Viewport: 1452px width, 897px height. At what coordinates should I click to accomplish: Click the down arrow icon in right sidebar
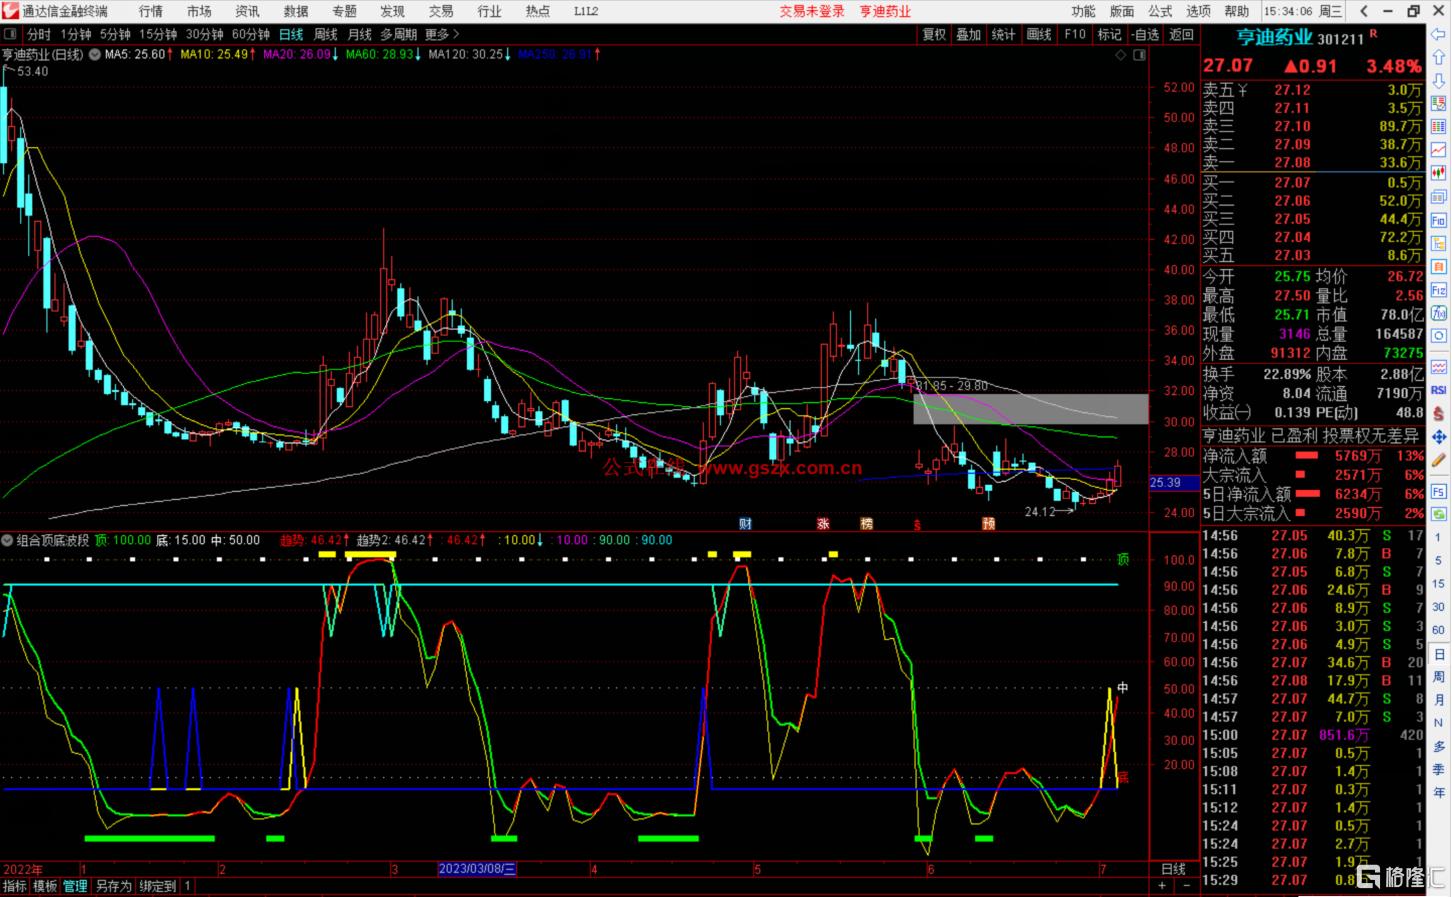pos(1438,80)
